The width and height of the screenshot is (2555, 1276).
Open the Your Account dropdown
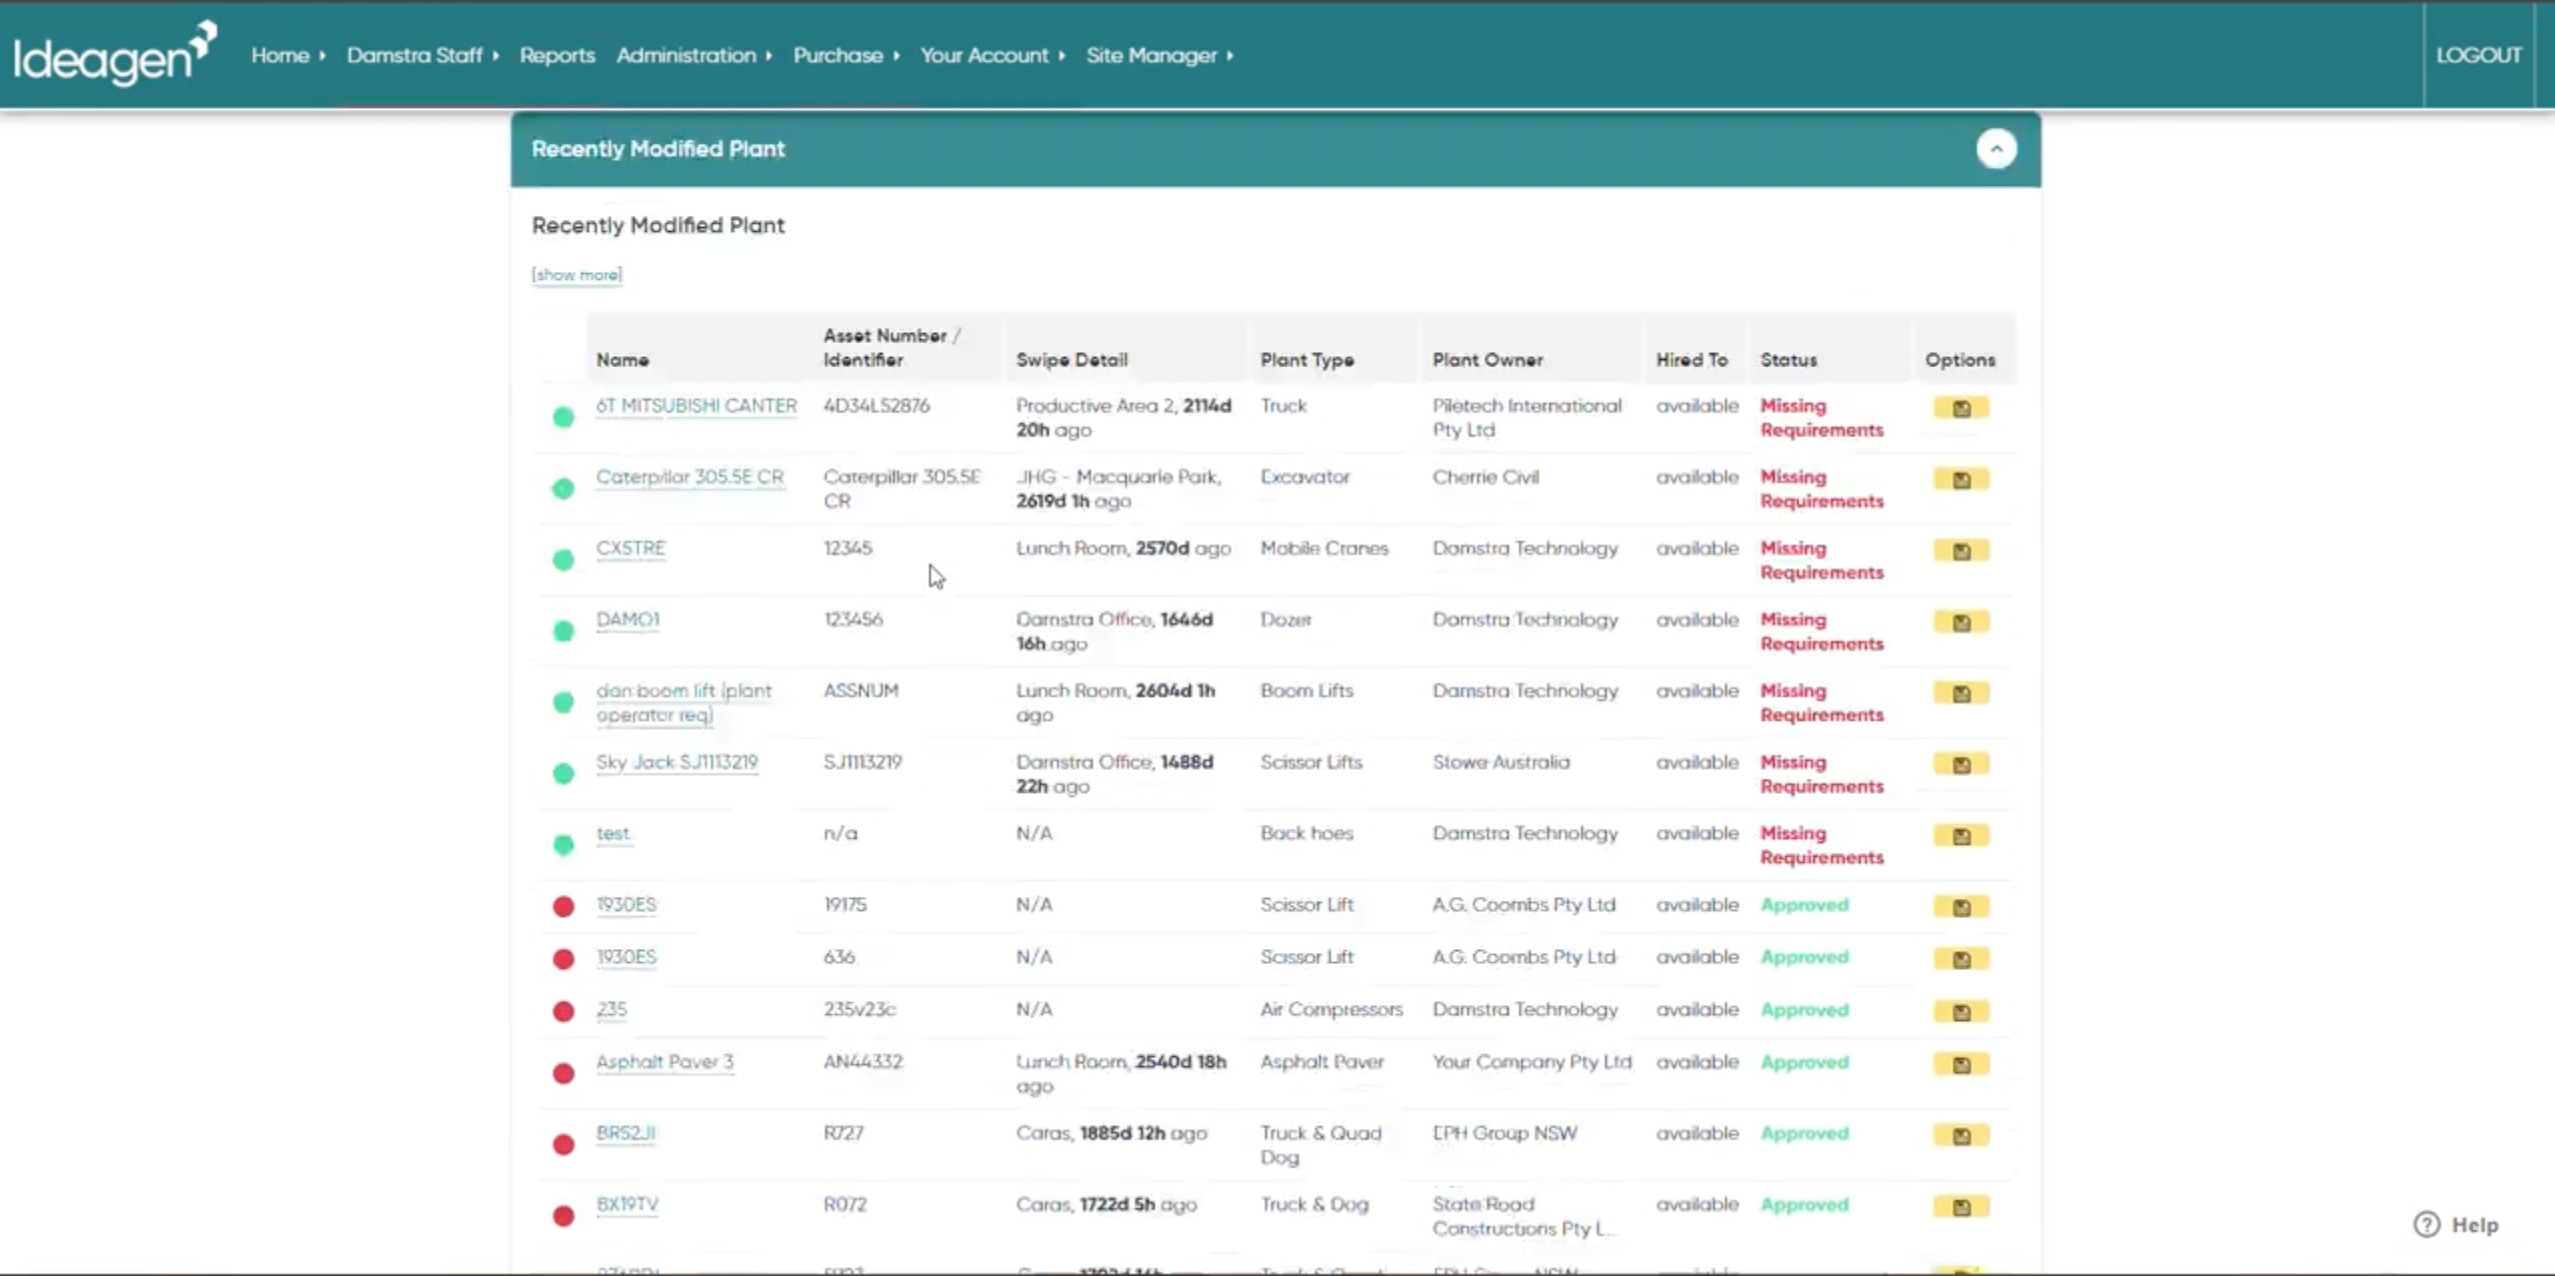[992, 55]
